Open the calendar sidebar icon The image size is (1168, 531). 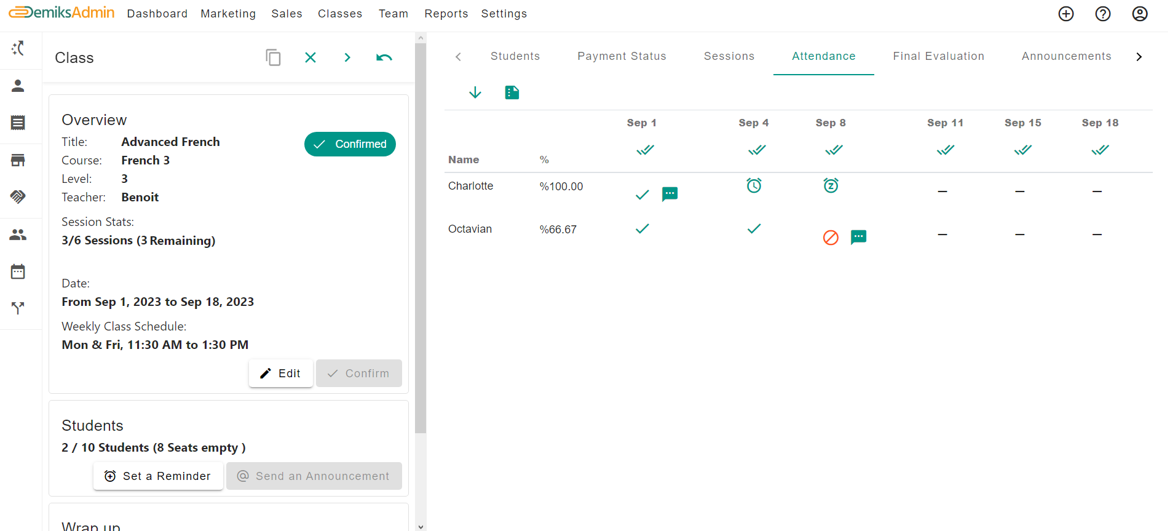pos(18,271)
